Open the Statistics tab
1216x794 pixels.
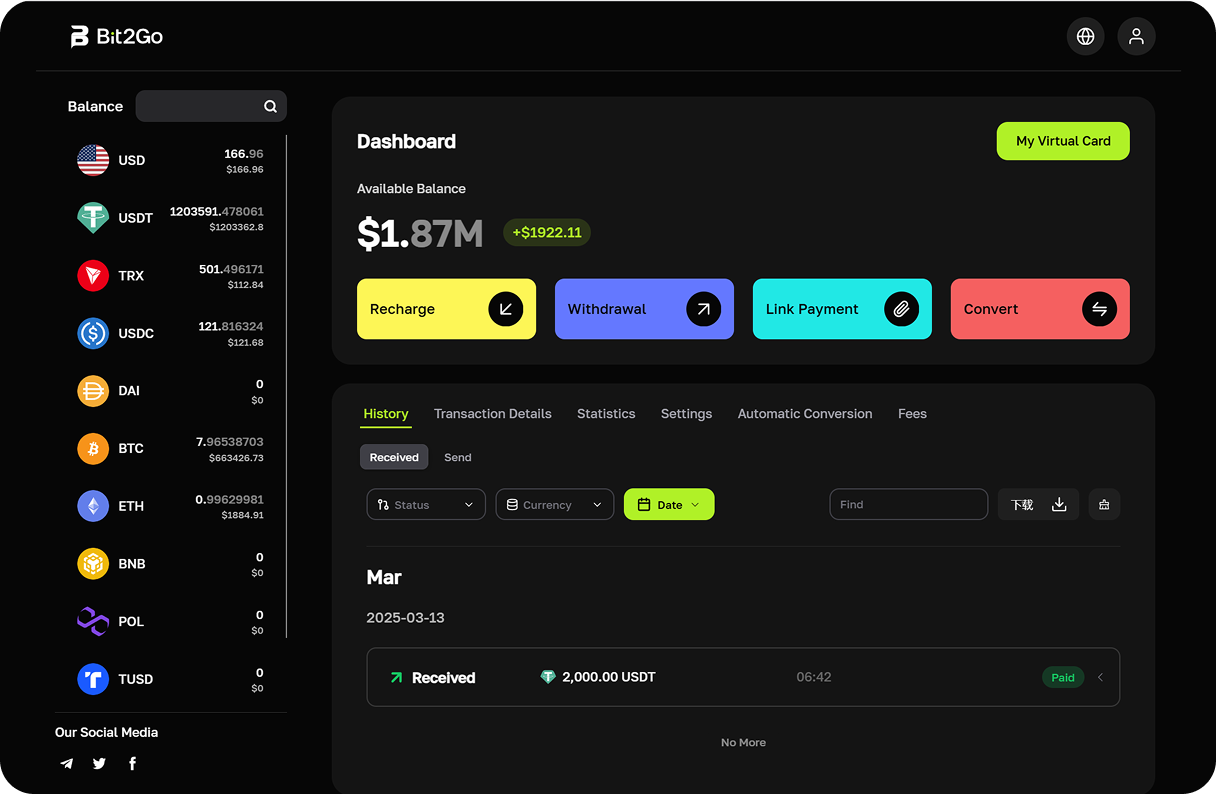coord(606,414)
